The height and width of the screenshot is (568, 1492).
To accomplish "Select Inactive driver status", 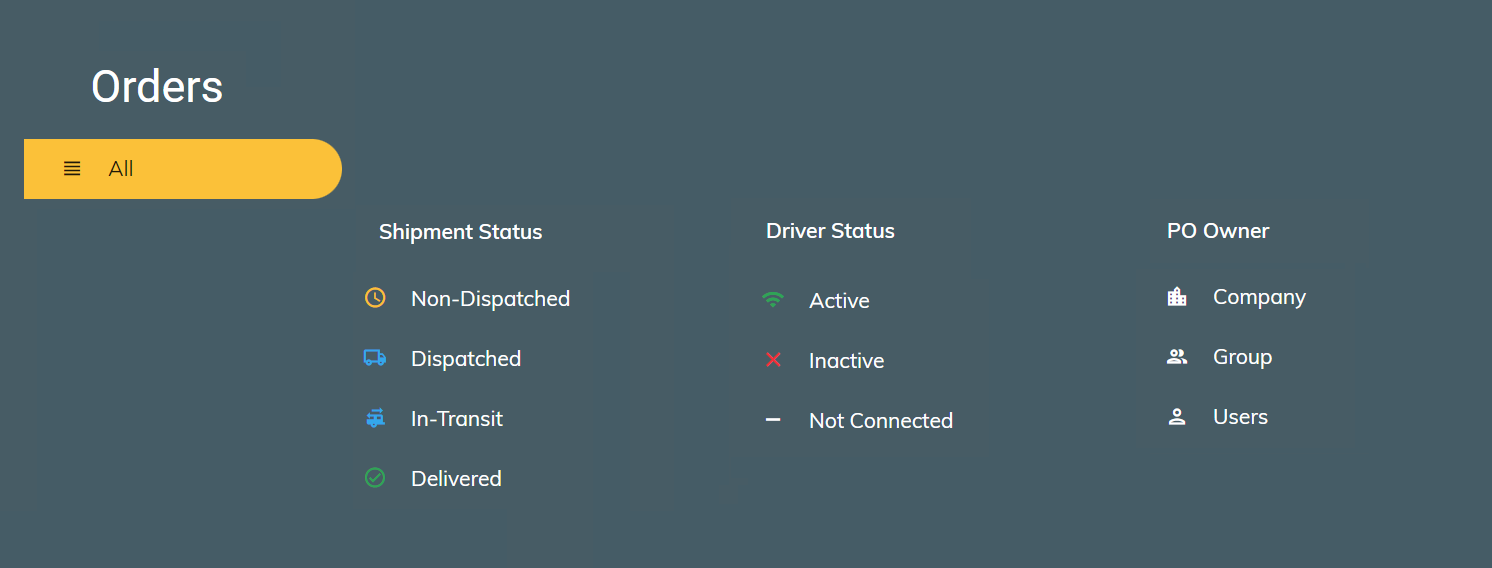I will point(846,360).
